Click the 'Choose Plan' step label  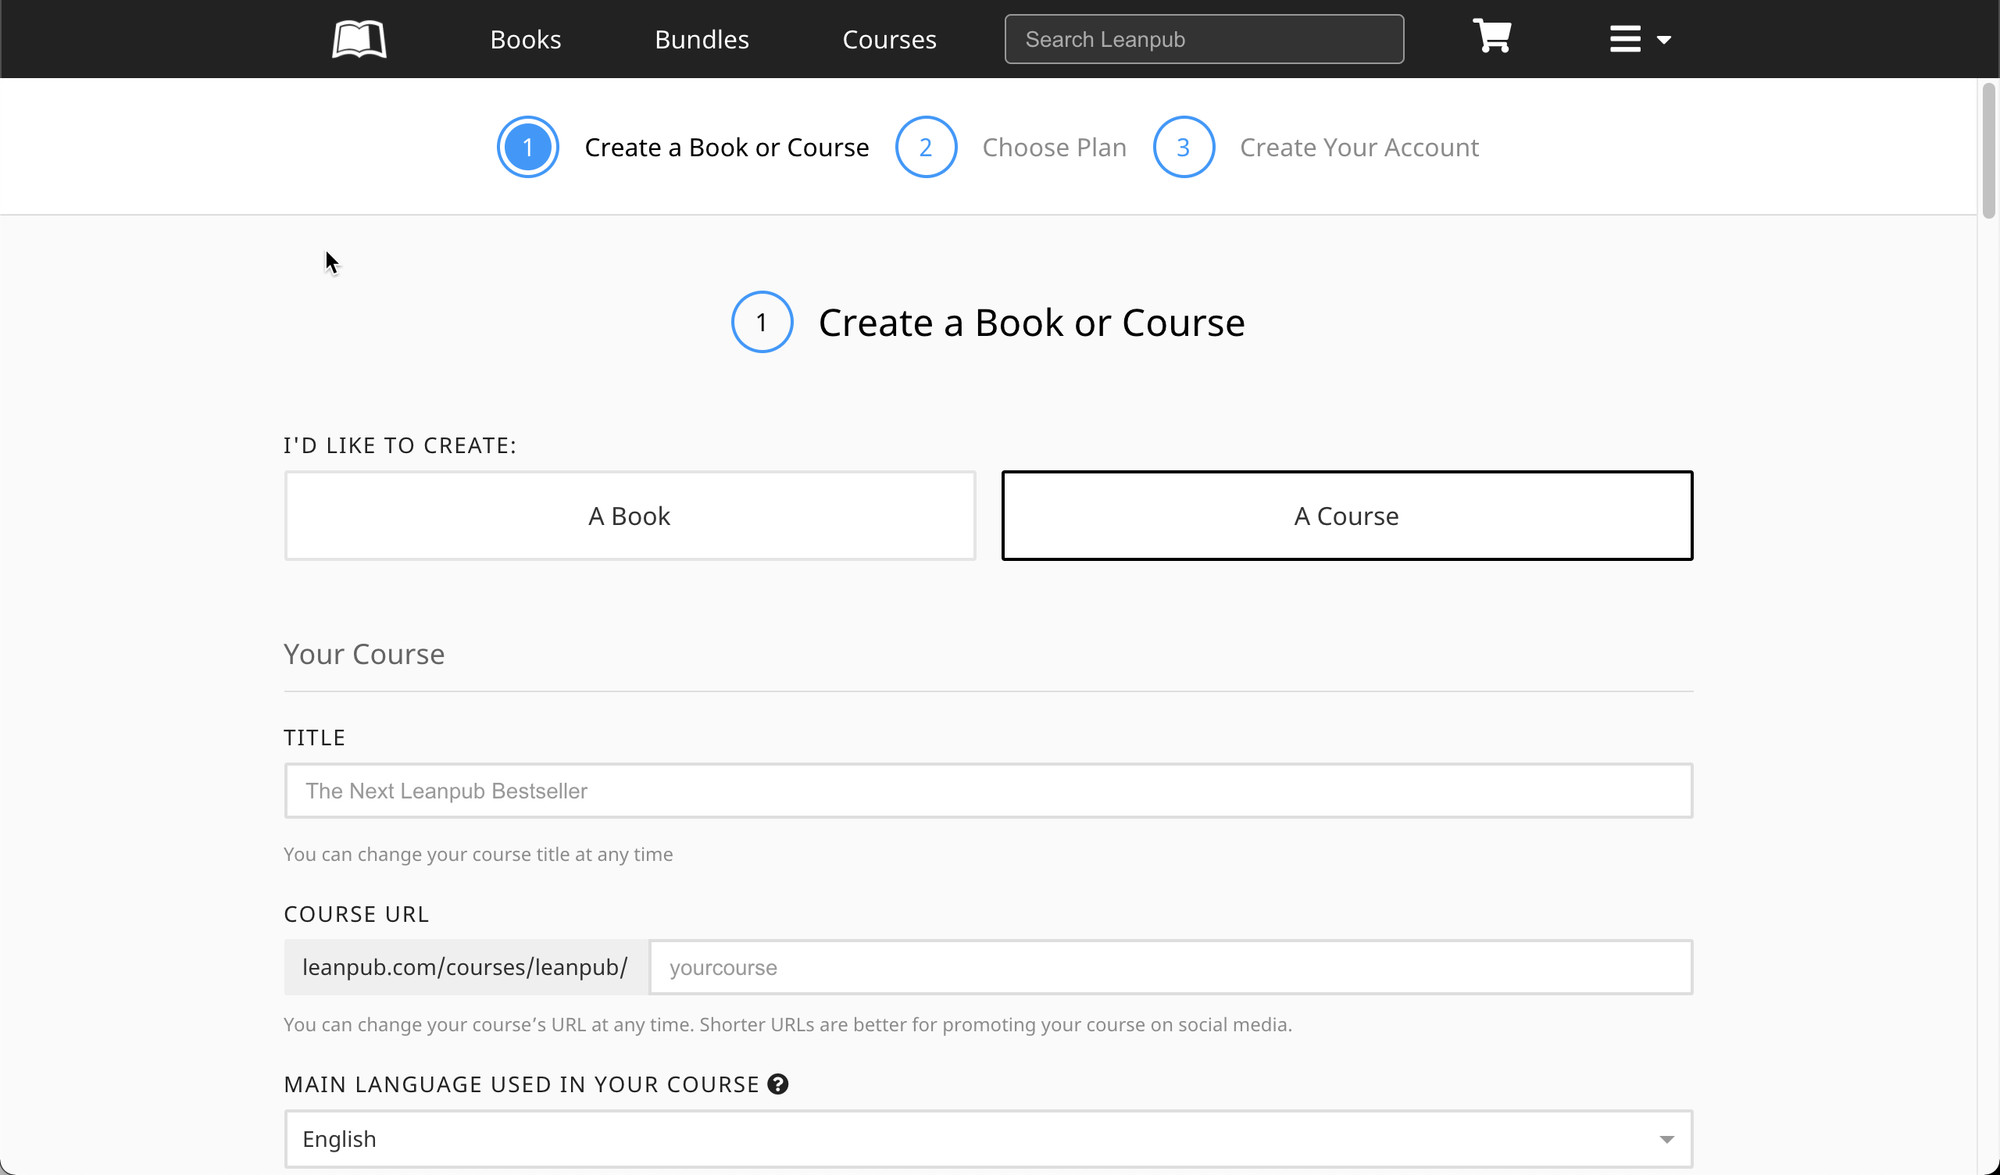pyautogui.click(x=1054, y=147)
